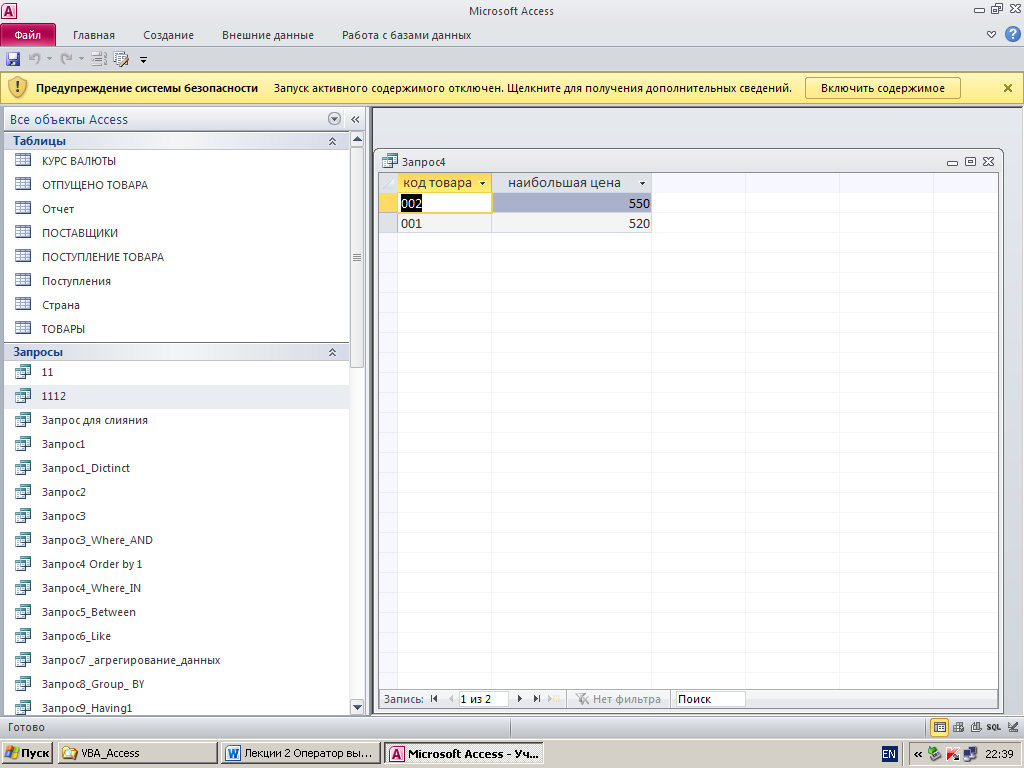Open the Redo history dropdown arrow
Screen dimensions: 1024x768
(81, 59)
